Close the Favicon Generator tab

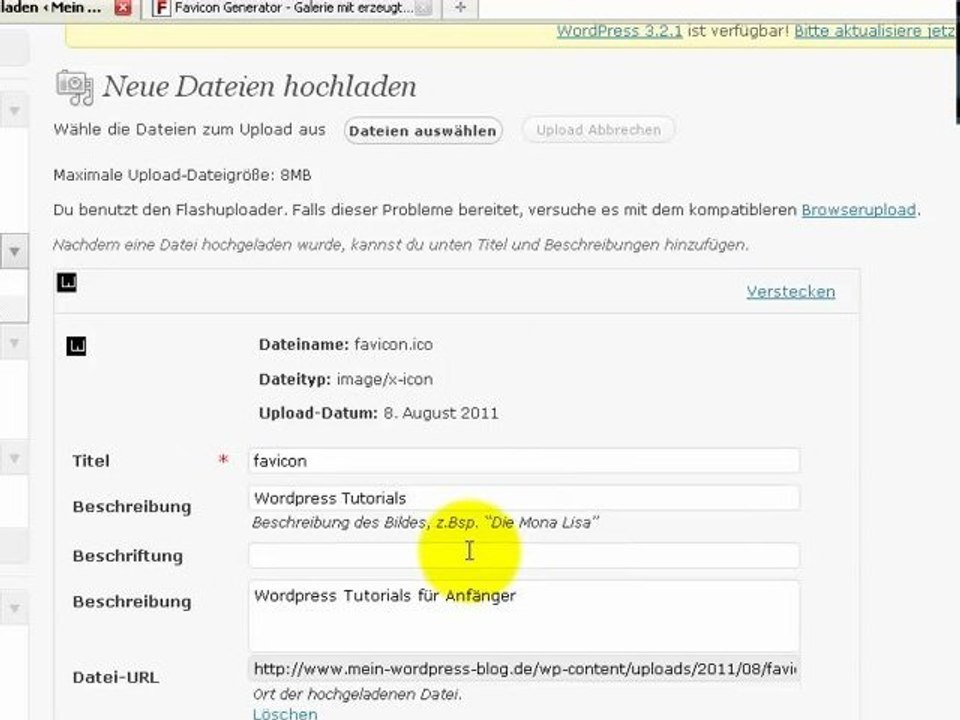[x=422, y=8]
